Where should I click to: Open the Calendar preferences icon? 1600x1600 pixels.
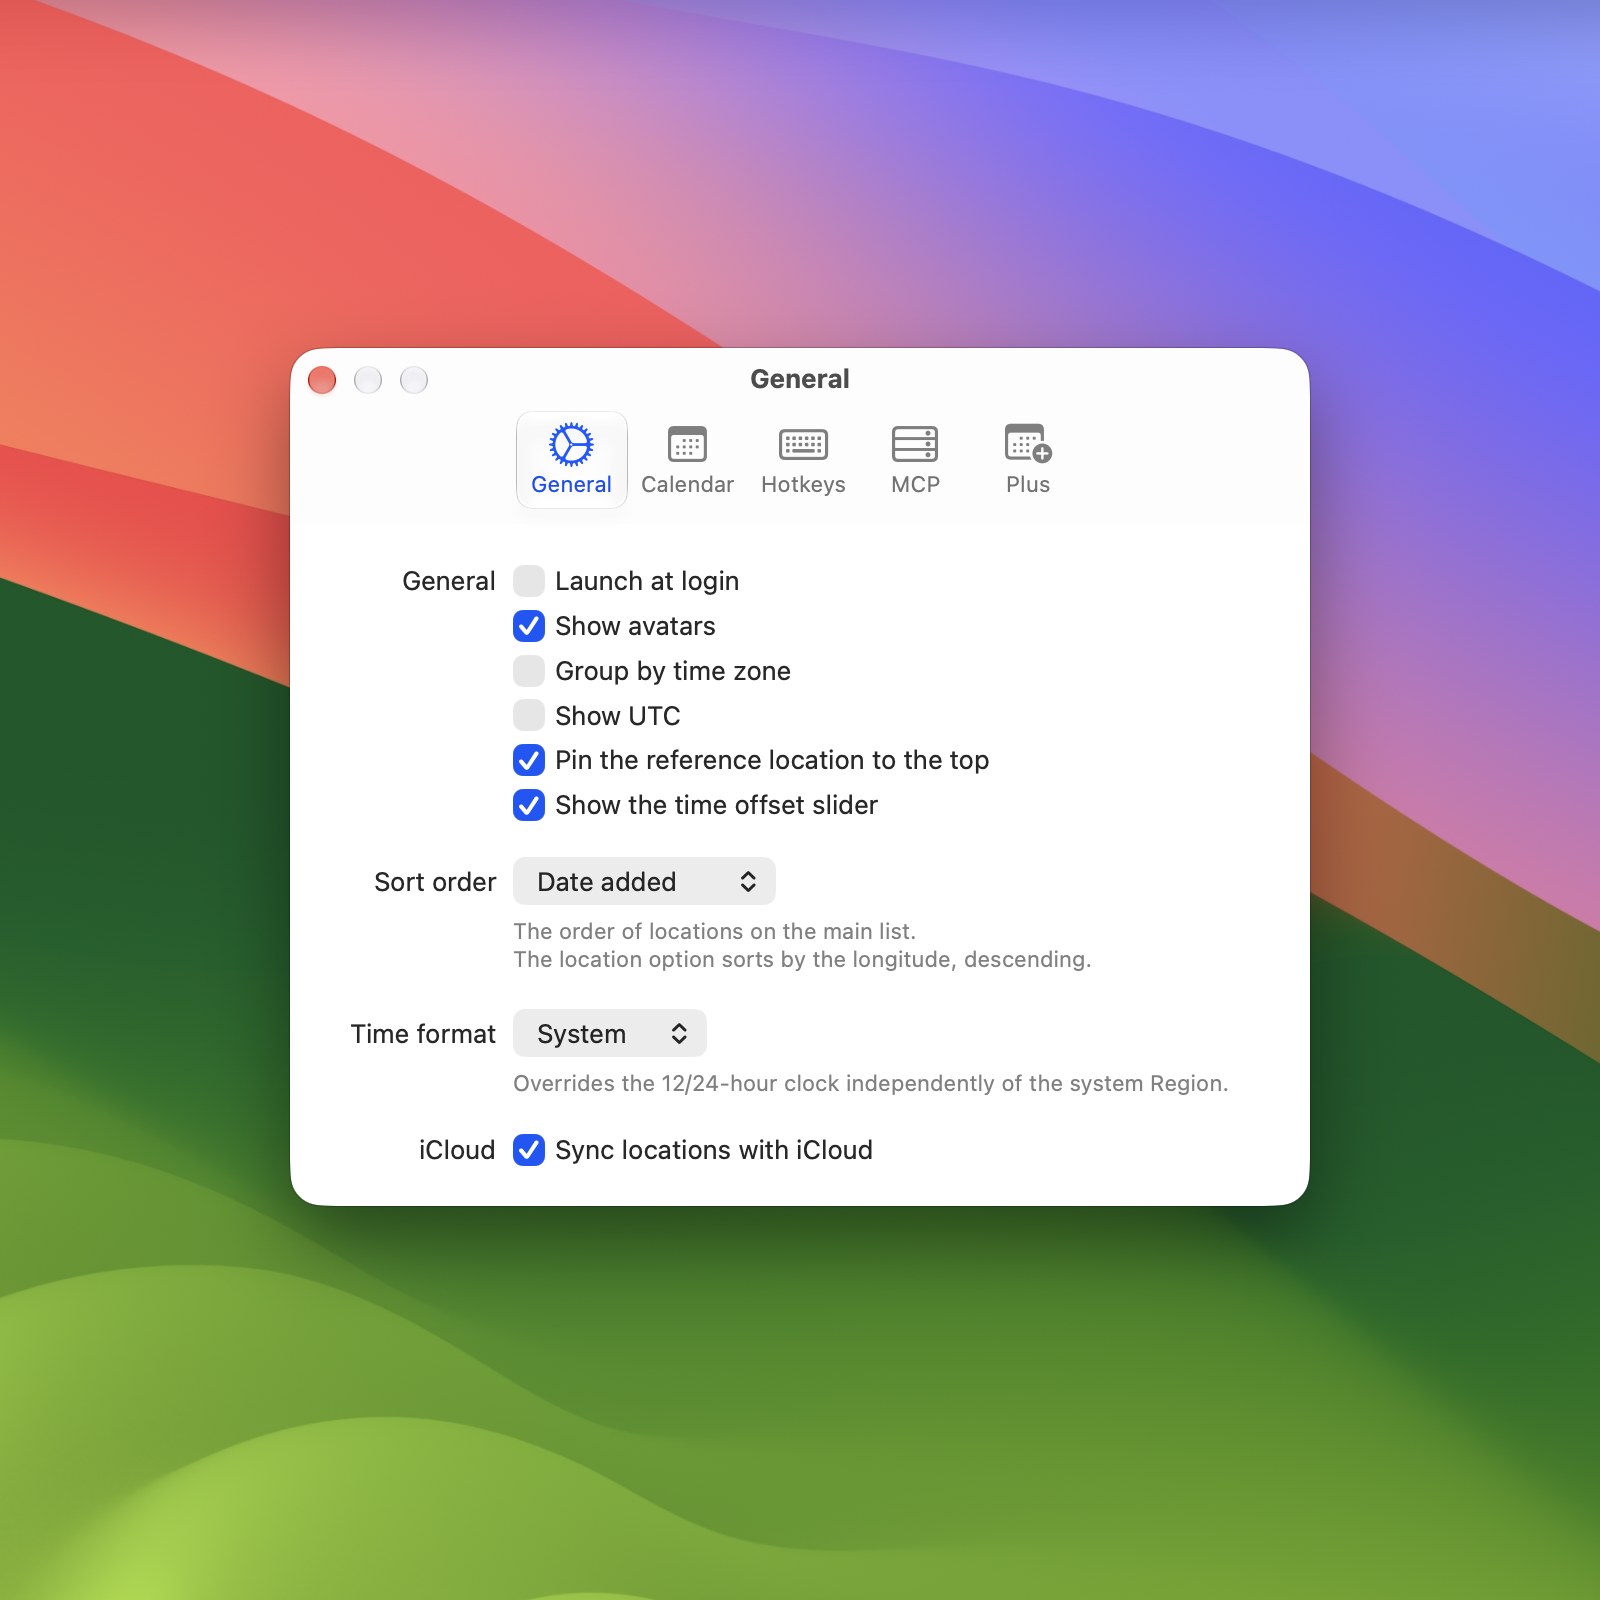pos(687,460)
